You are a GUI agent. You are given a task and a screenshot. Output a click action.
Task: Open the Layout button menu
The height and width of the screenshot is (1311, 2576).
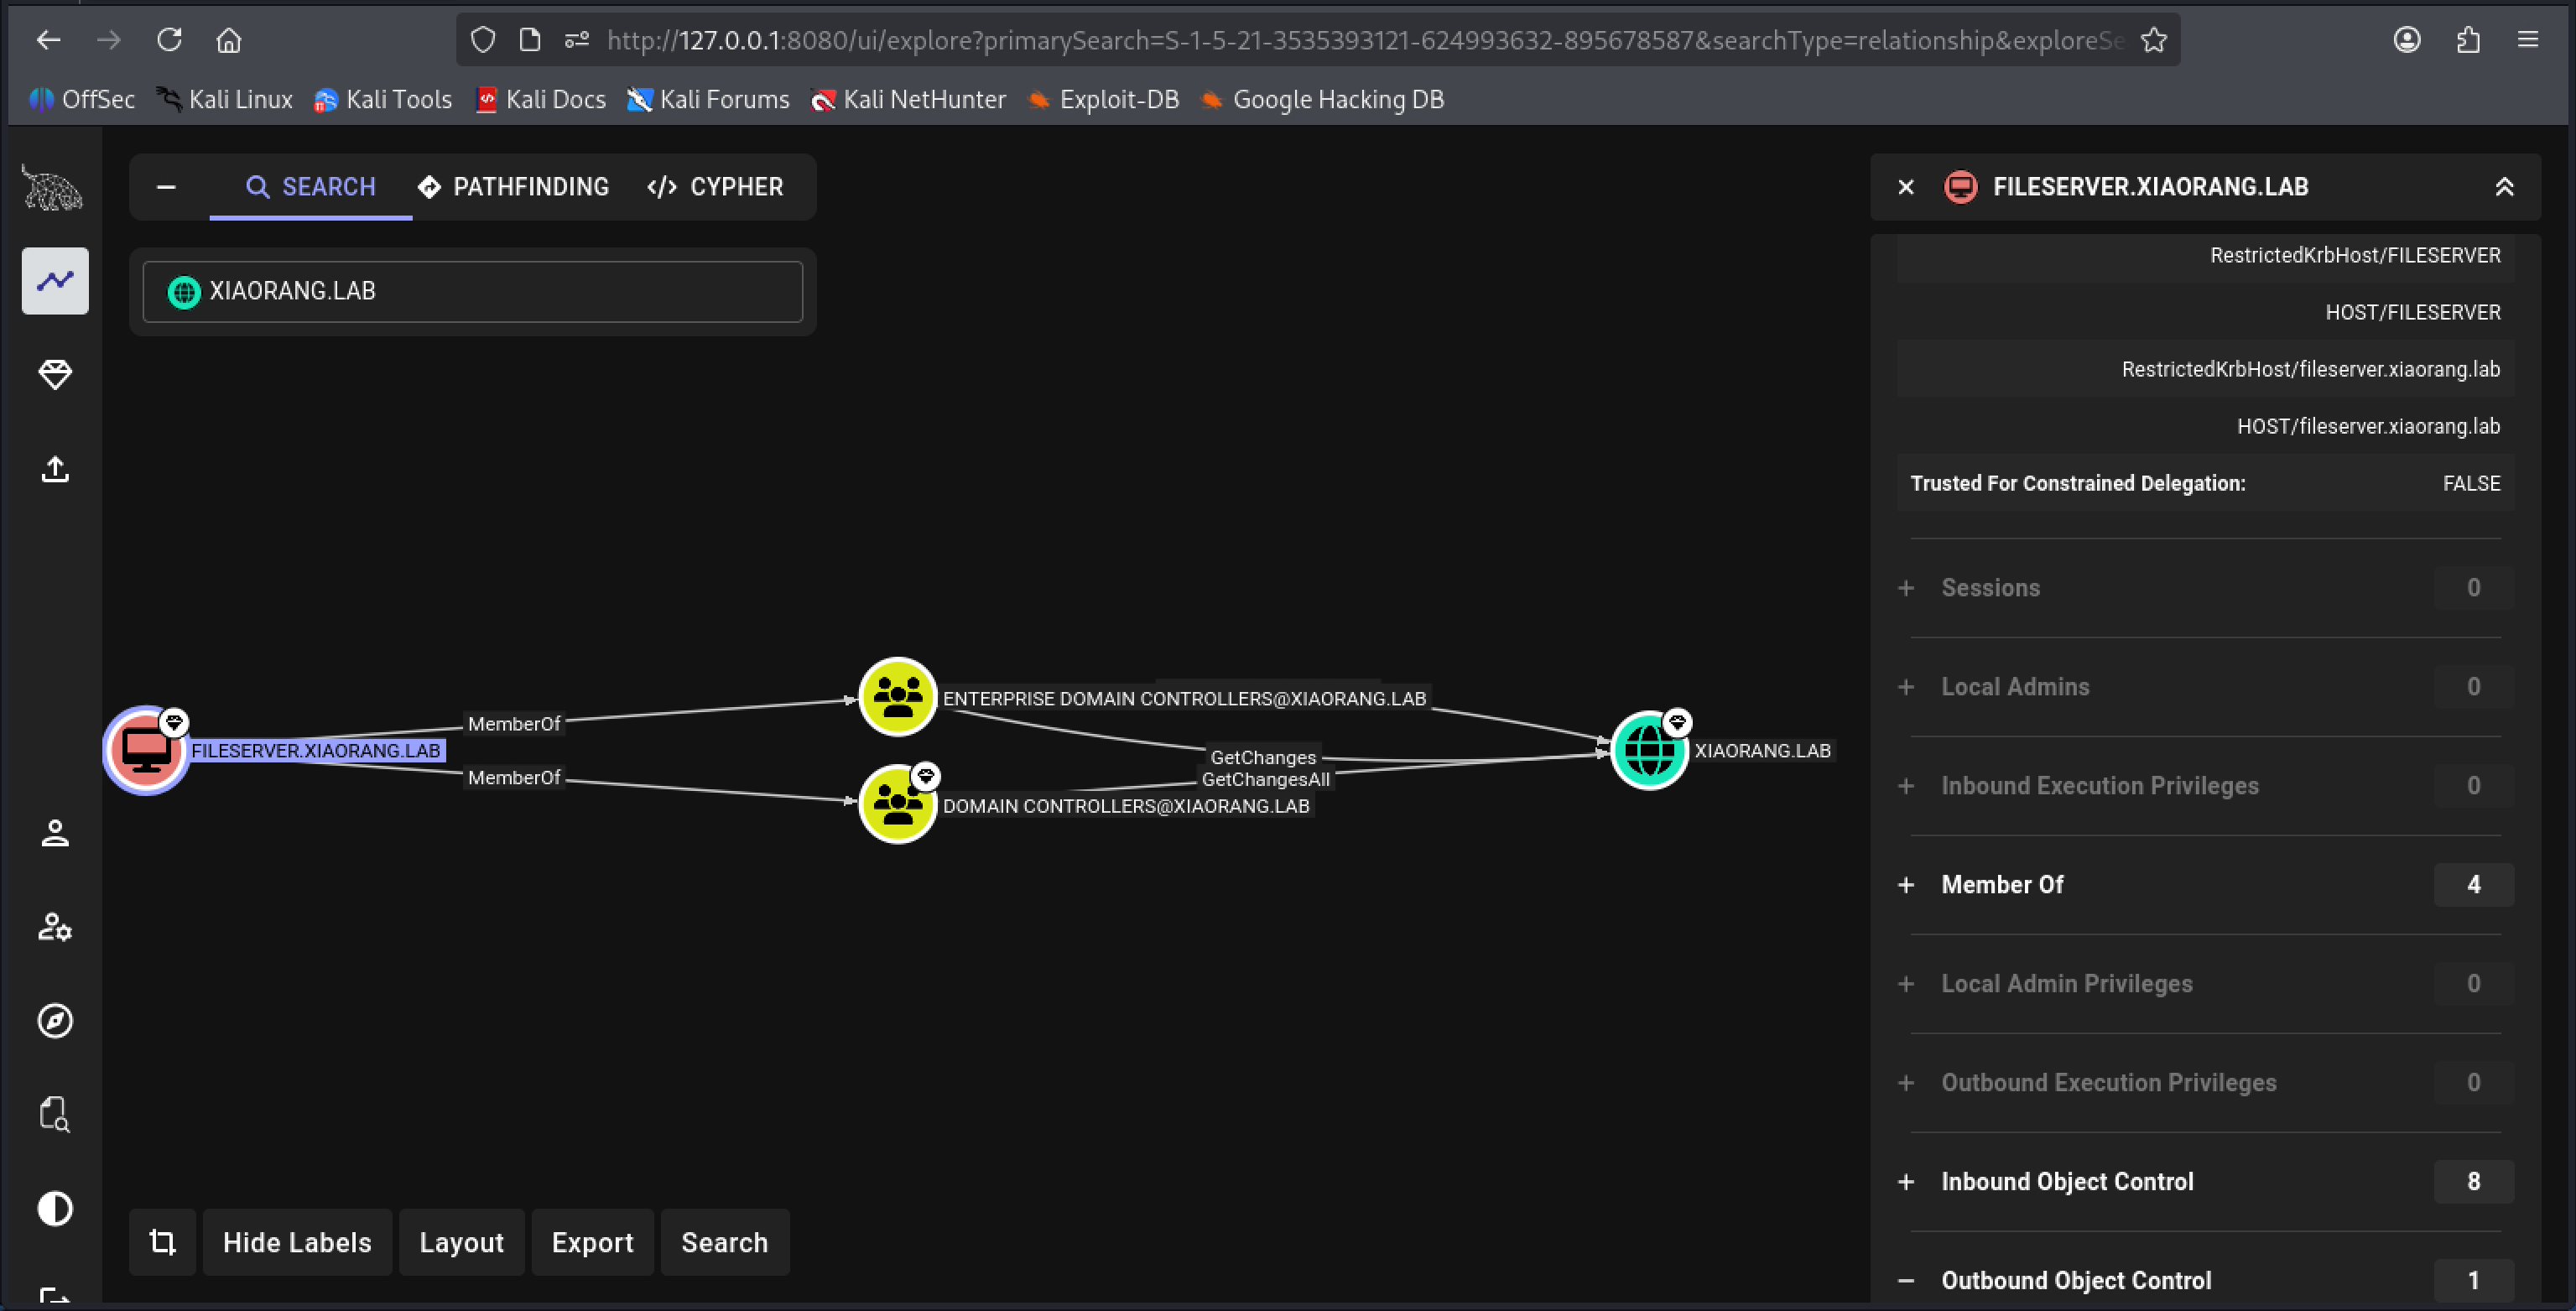461,1242
